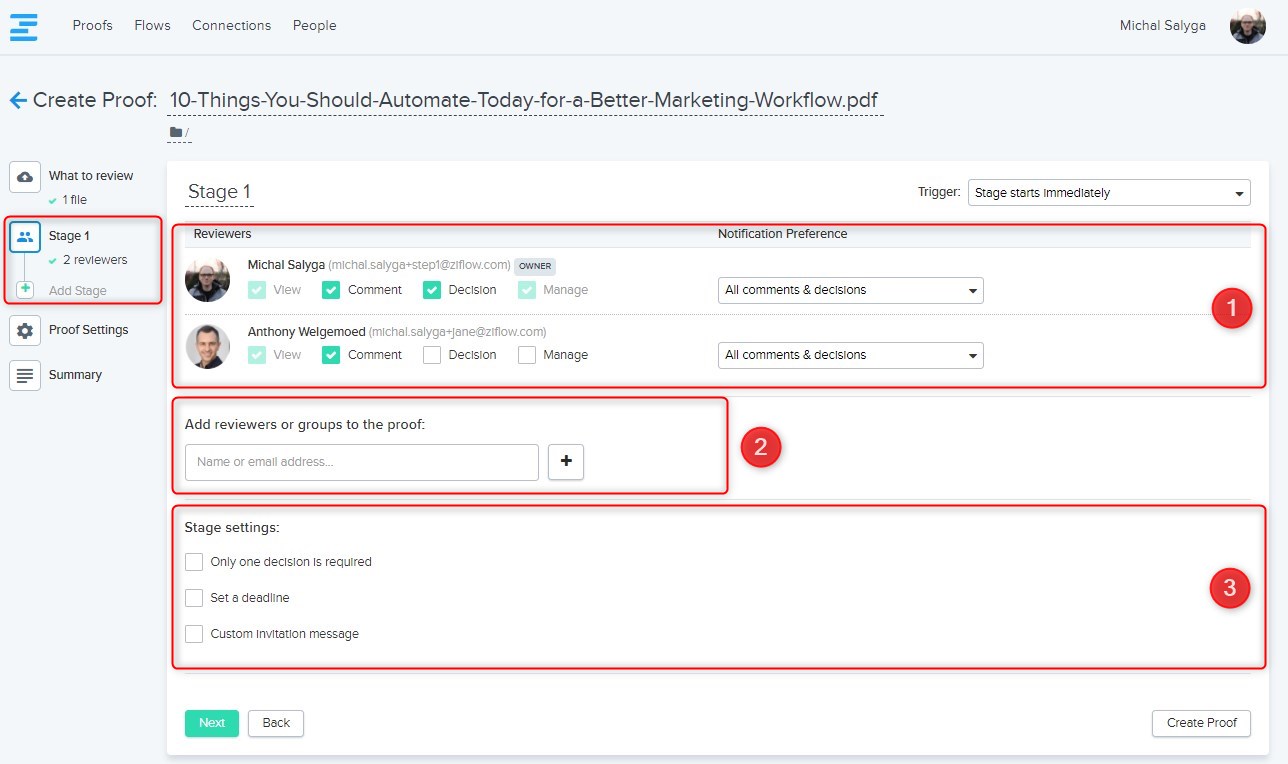The height and width of the screenshot is (764, 1288).
Task: Open the Summary list icon
Action: [25, 375]
